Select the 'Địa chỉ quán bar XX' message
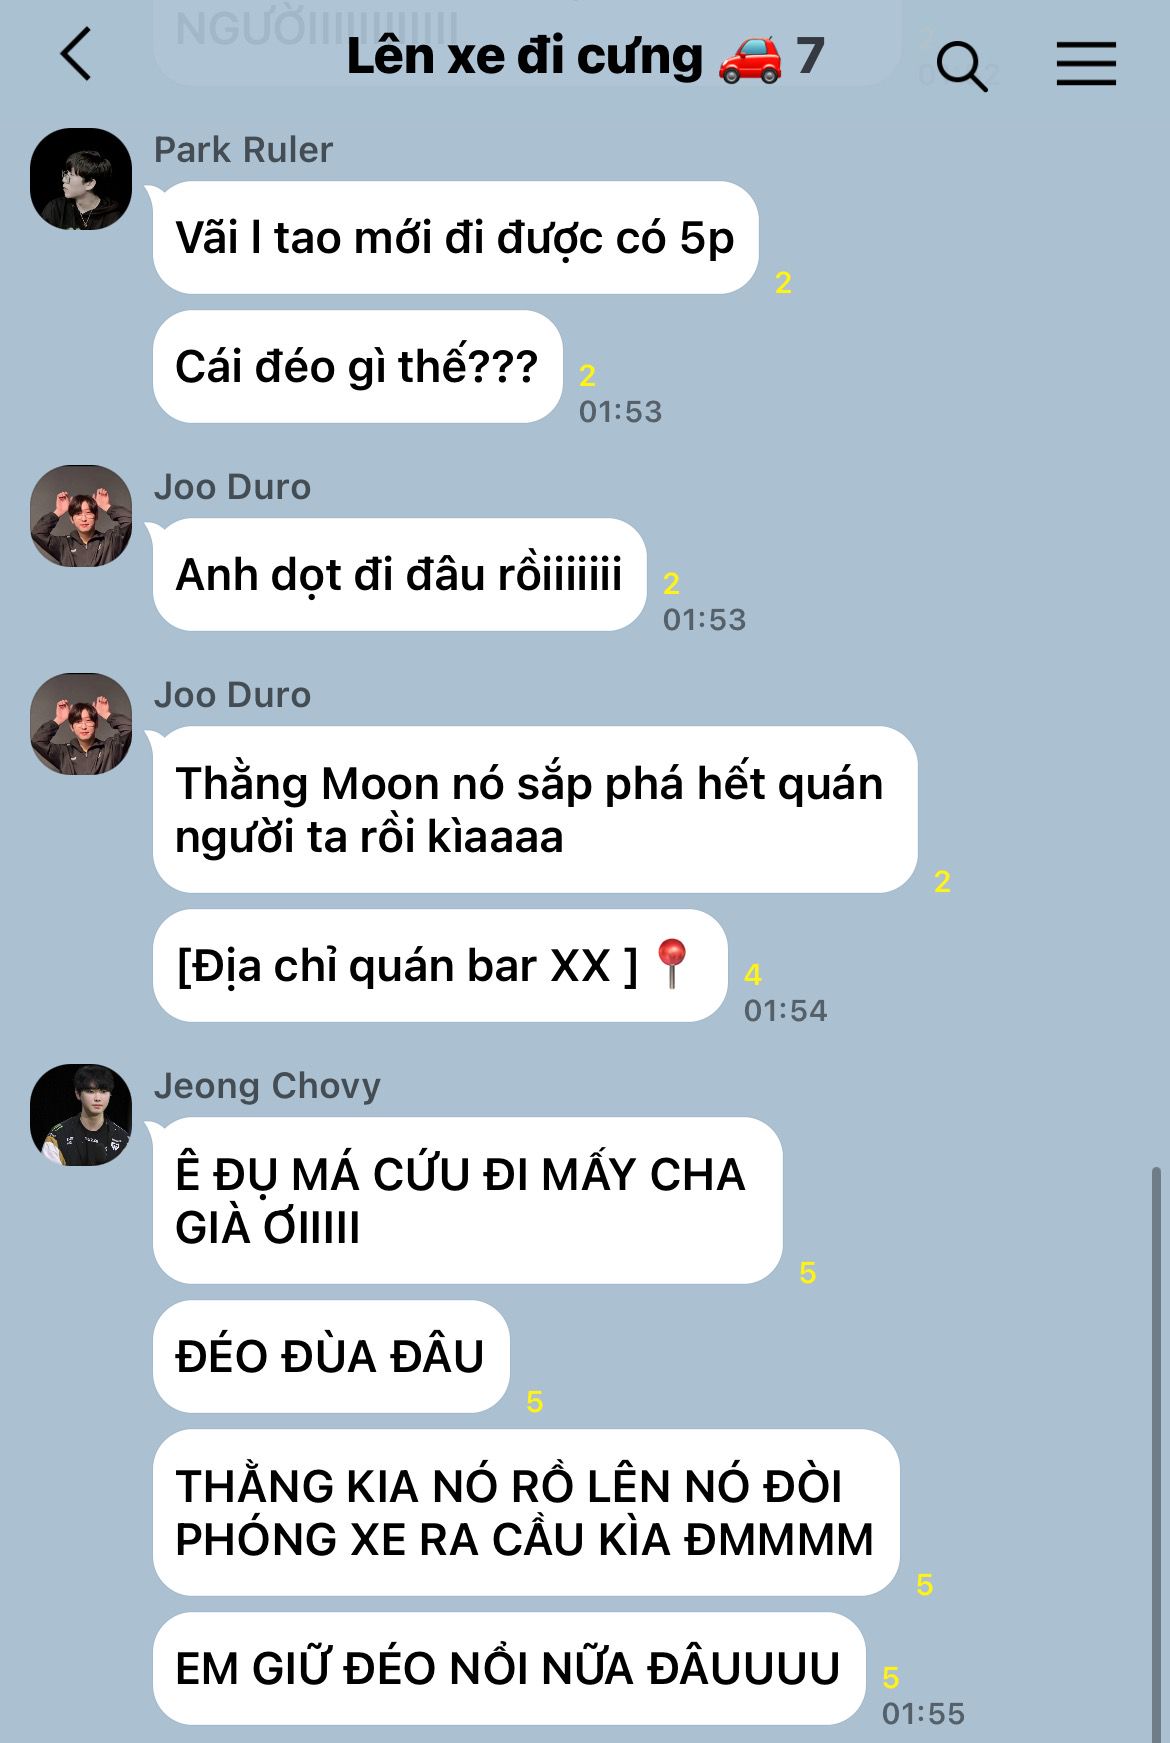The height and width of the screenshot is (1743, 1170). point(440,966)
